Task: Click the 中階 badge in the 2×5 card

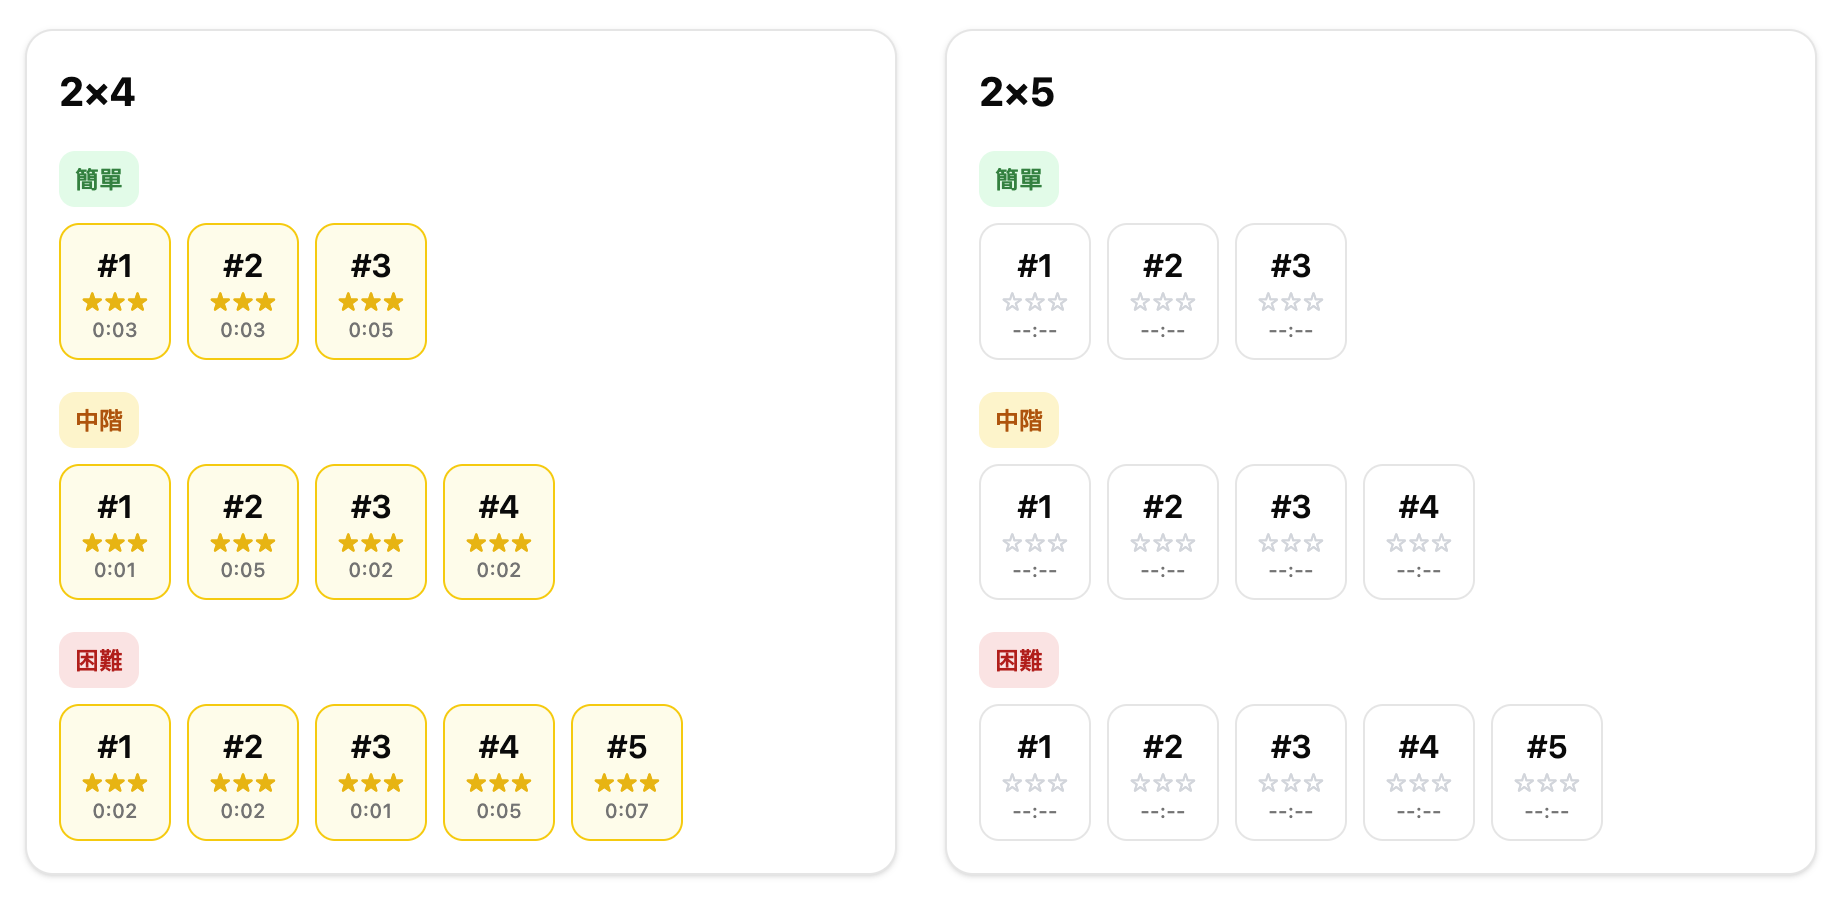Action: click(x=1019, y=420)
